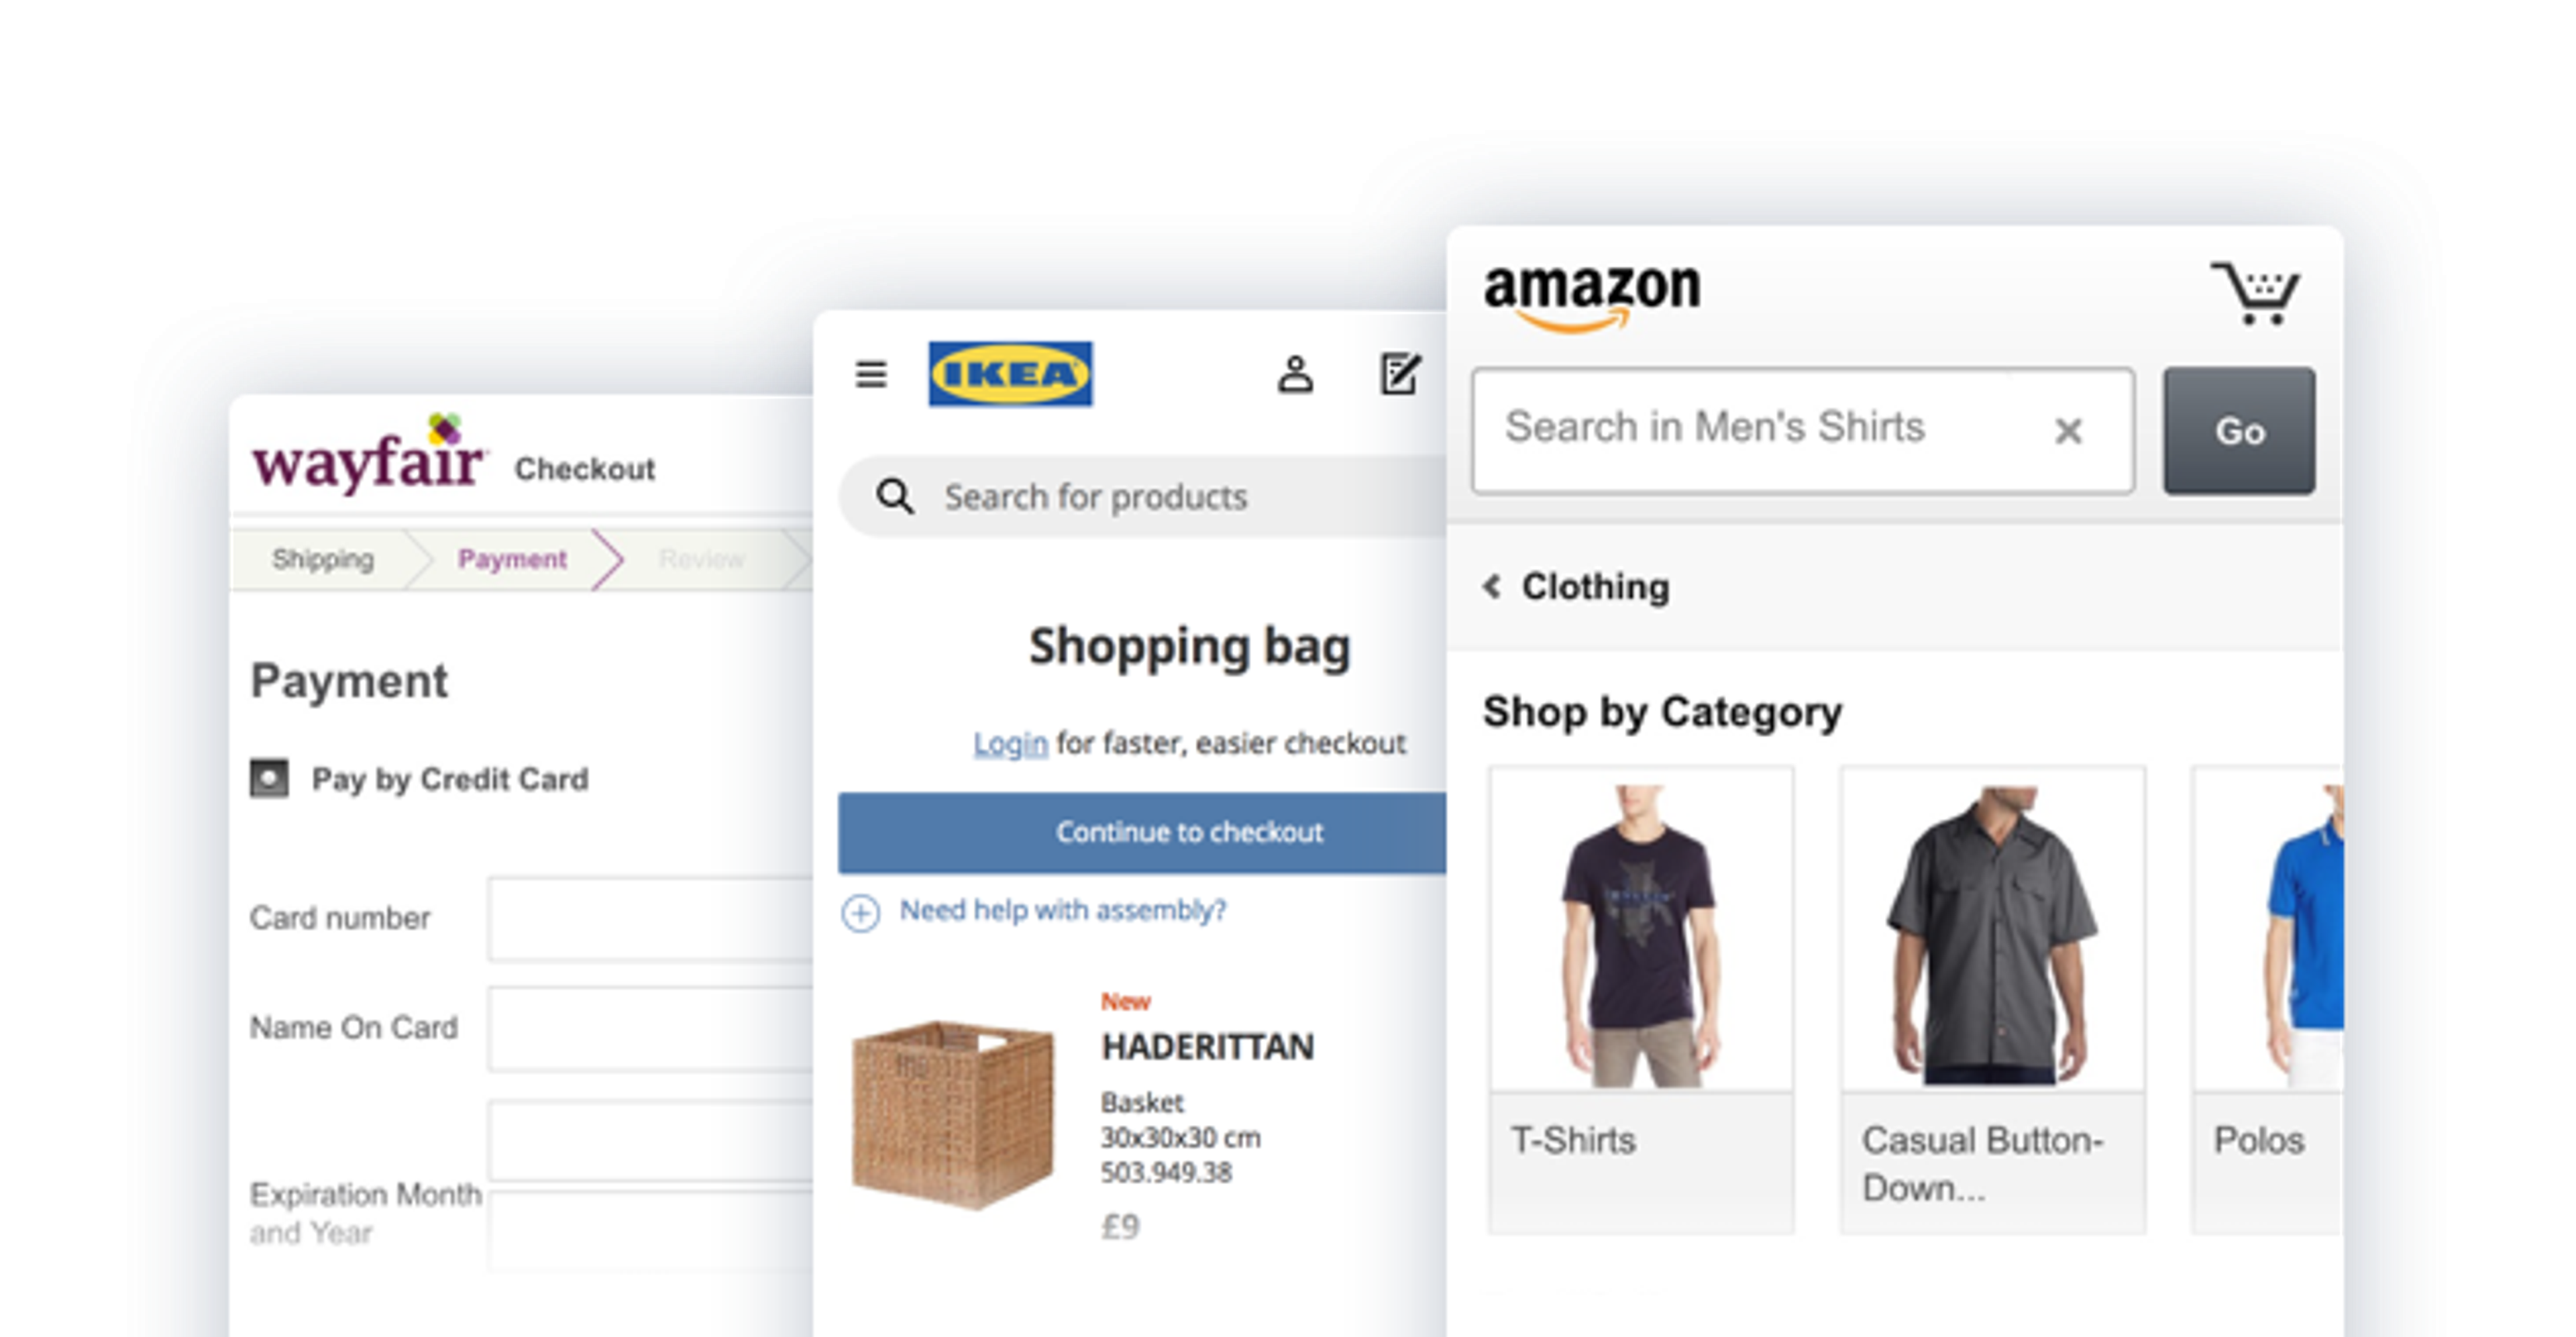This screenshot has height=1337, width=2576.
Task: Focus the Card number input field
Action: pos(650,918)
